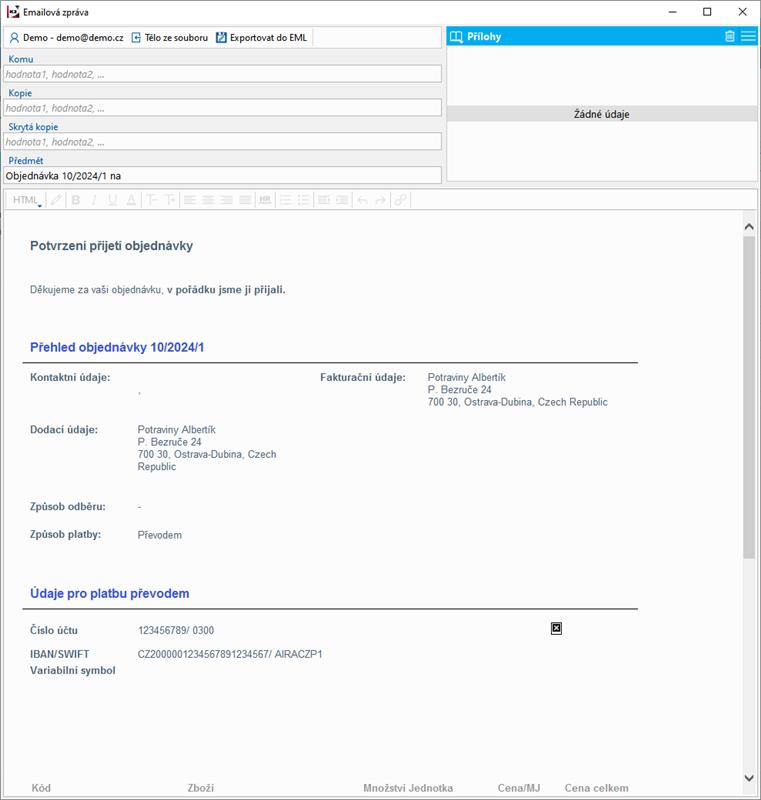Redo the last edit
This screenshot has width=761, height=800.
[380, 200]
